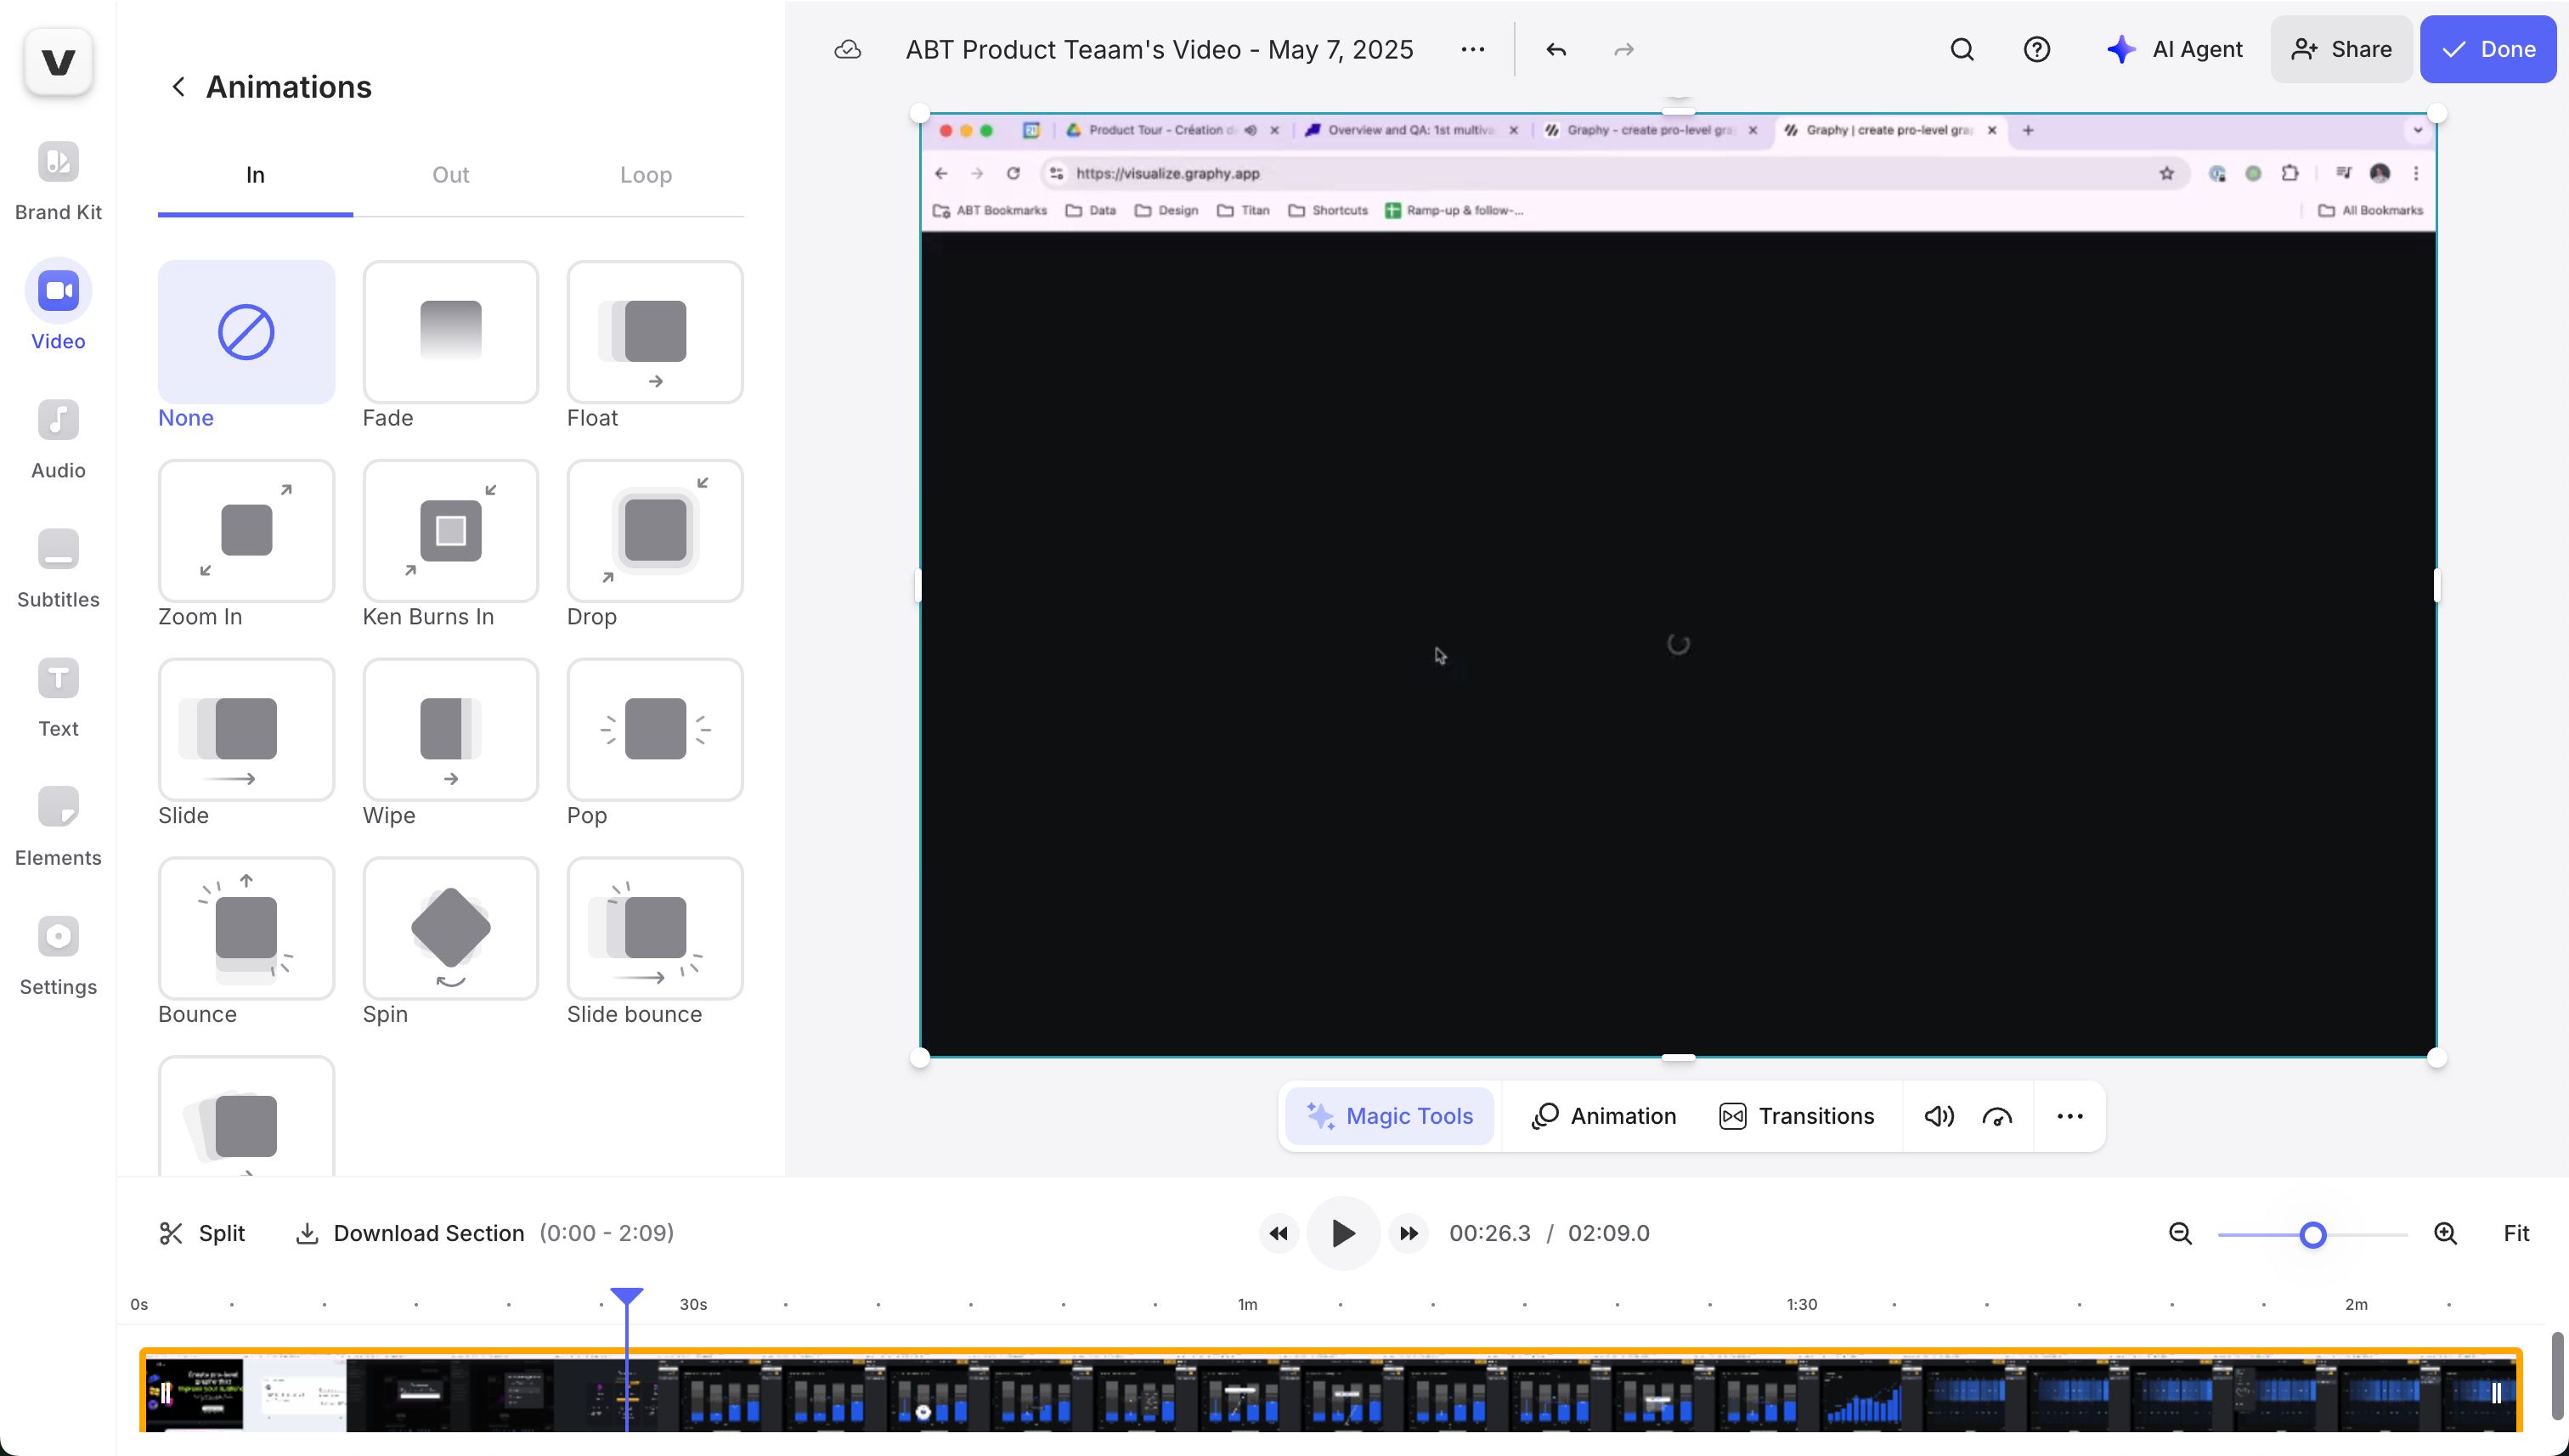Viewport: 2569px width, 1456px height.
Task: Switch to the Loop animations tab
Action: tap(645, 175)
